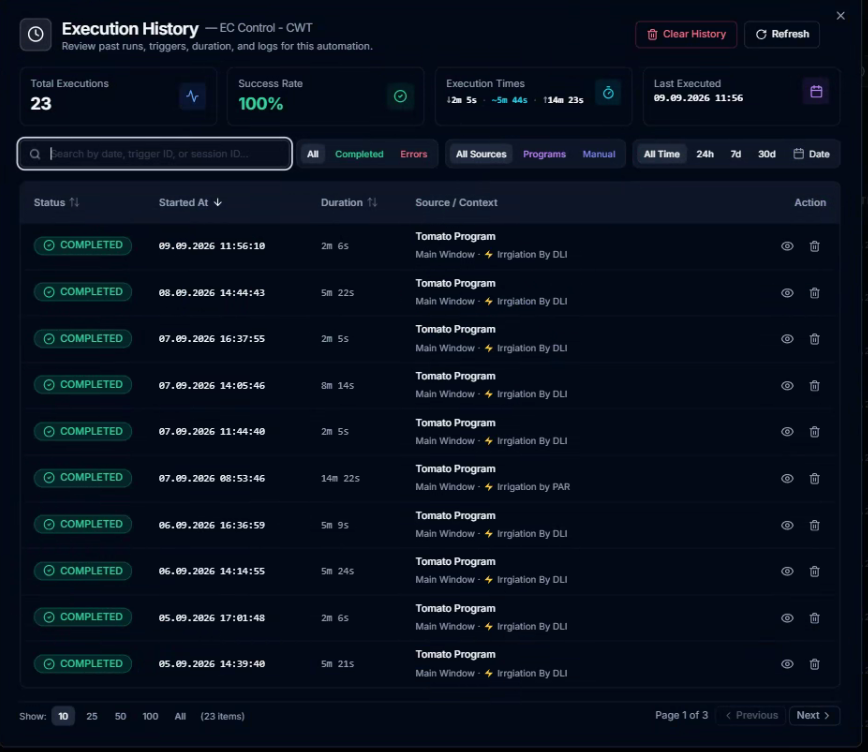Image resolution: width=868 pixels, height=752 pixels.
Task: Filter by Completed executions
Action: click(359, 154)
